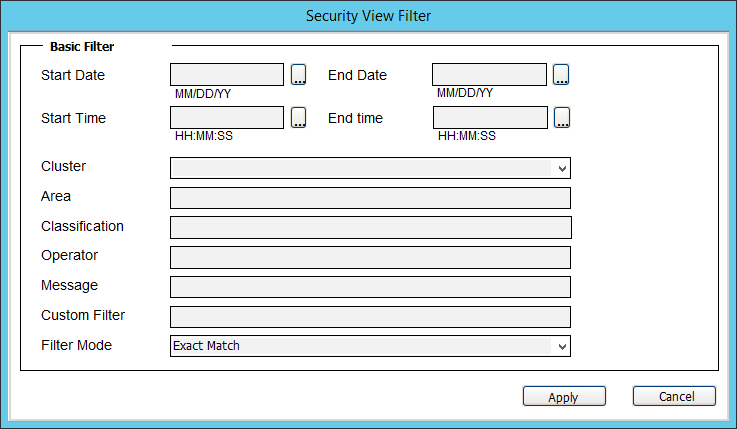This screenshot has width=737, height=429.
Task: Focus the End time input field
Action: coord(490,117)
